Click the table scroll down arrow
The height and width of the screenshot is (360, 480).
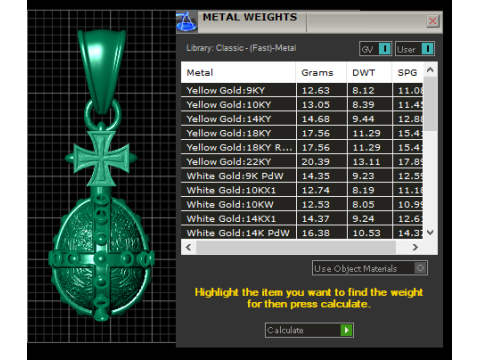(x=430, y=232)
